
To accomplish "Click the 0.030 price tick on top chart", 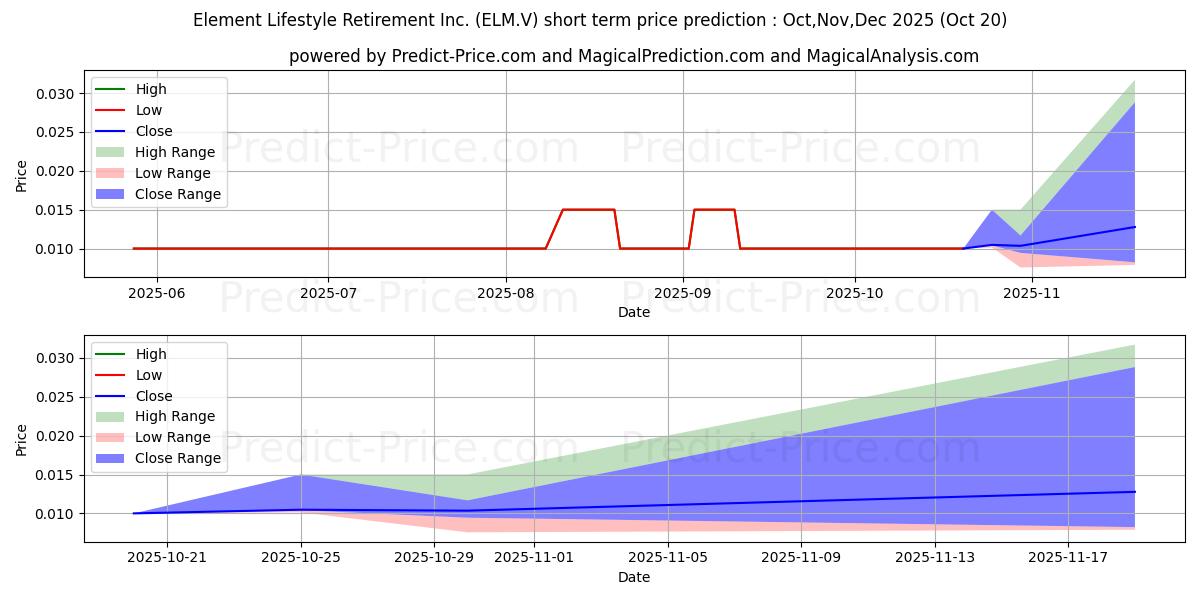I will pyautogui.click(x=56, y=94).
